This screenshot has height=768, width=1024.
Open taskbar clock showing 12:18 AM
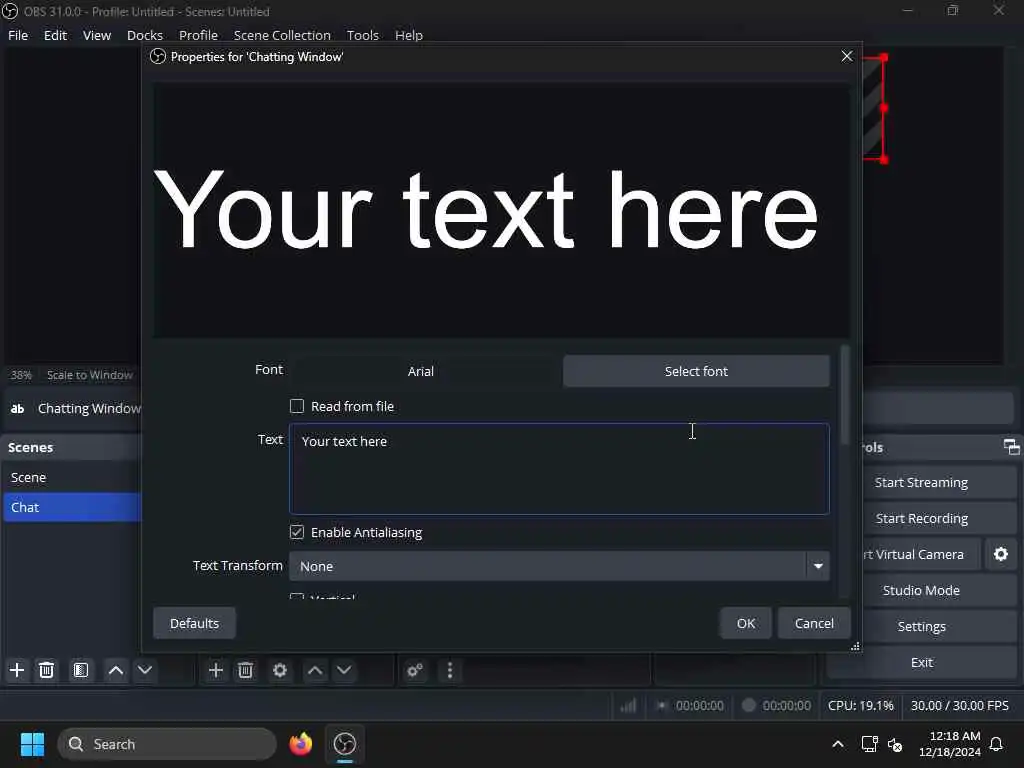(949, 744)
